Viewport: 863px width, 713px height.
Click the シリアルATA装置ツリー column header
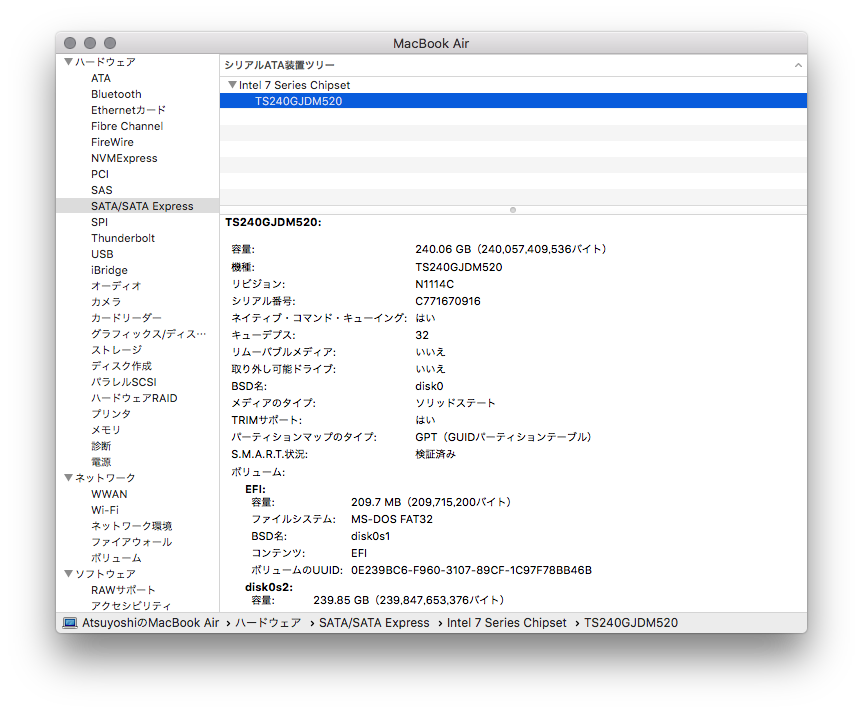click(x=513, y=65)
